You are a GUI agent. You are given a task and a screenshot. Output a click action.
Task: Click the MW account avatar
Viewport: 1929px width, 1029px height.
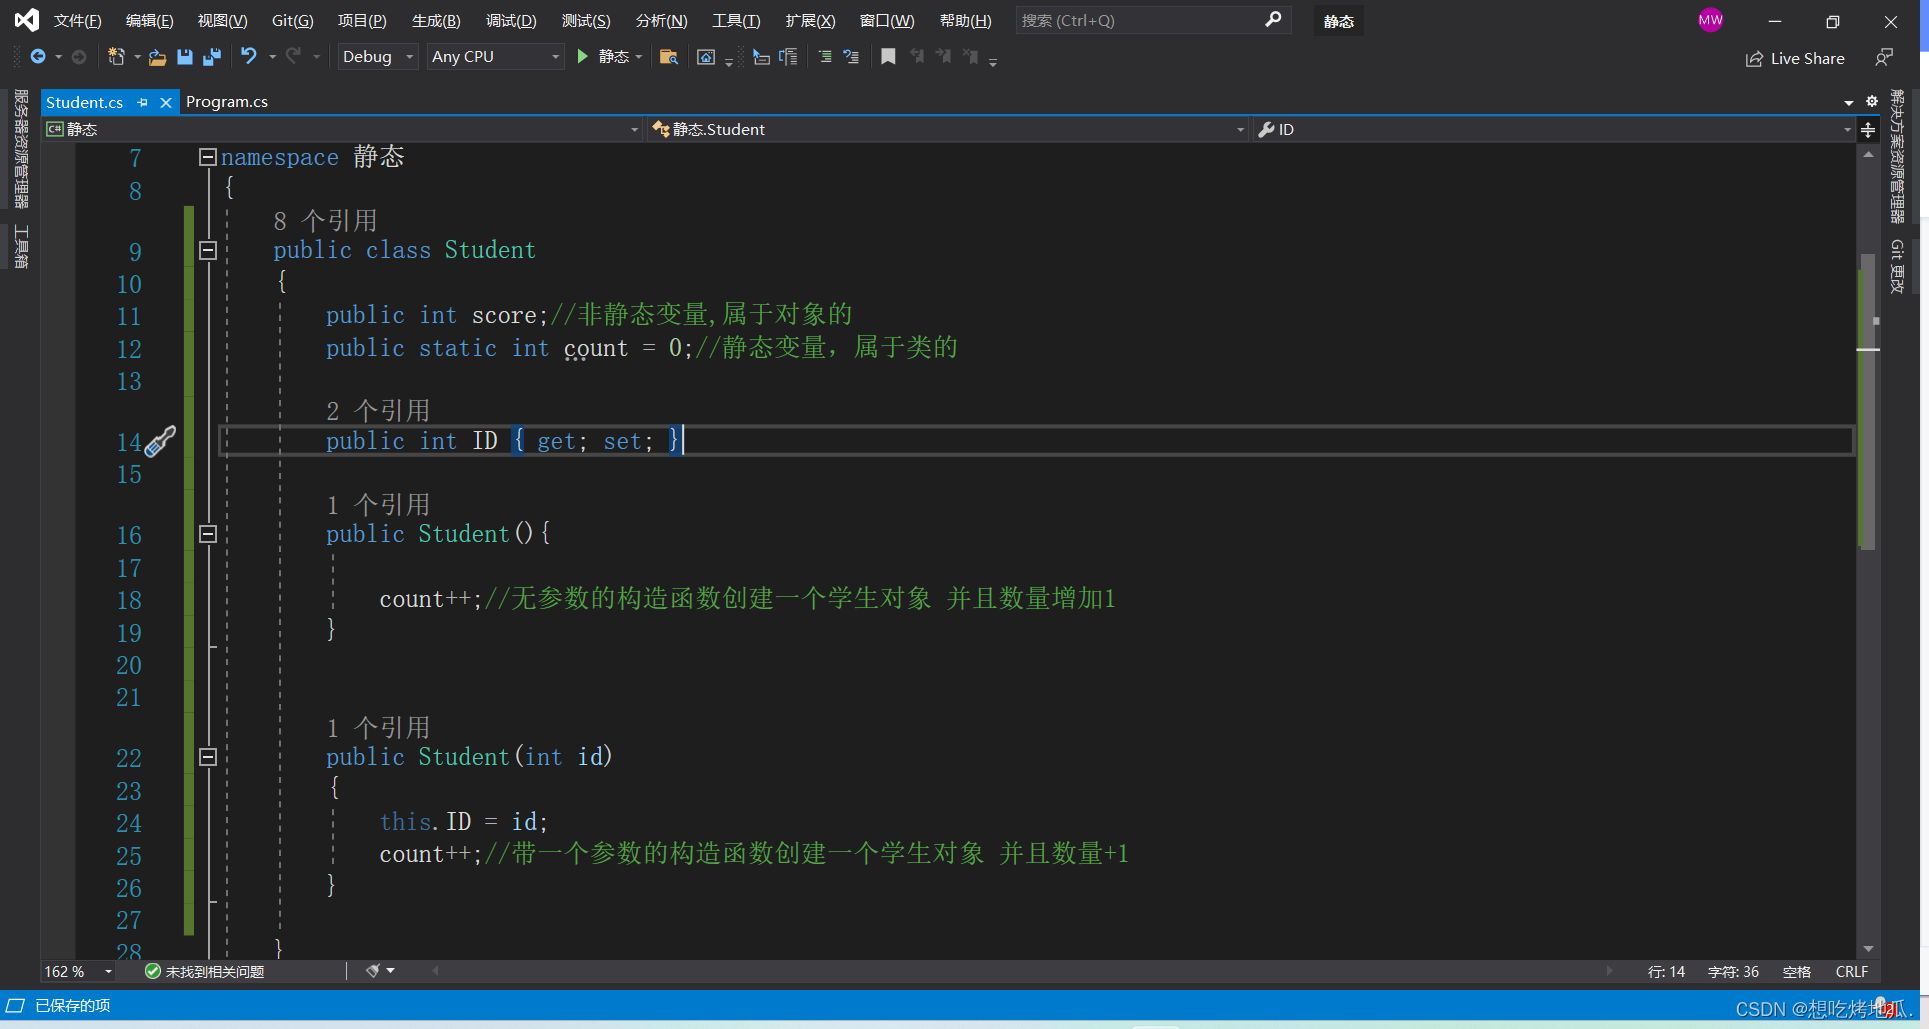pyautogui.click(x=1710, y=20)
